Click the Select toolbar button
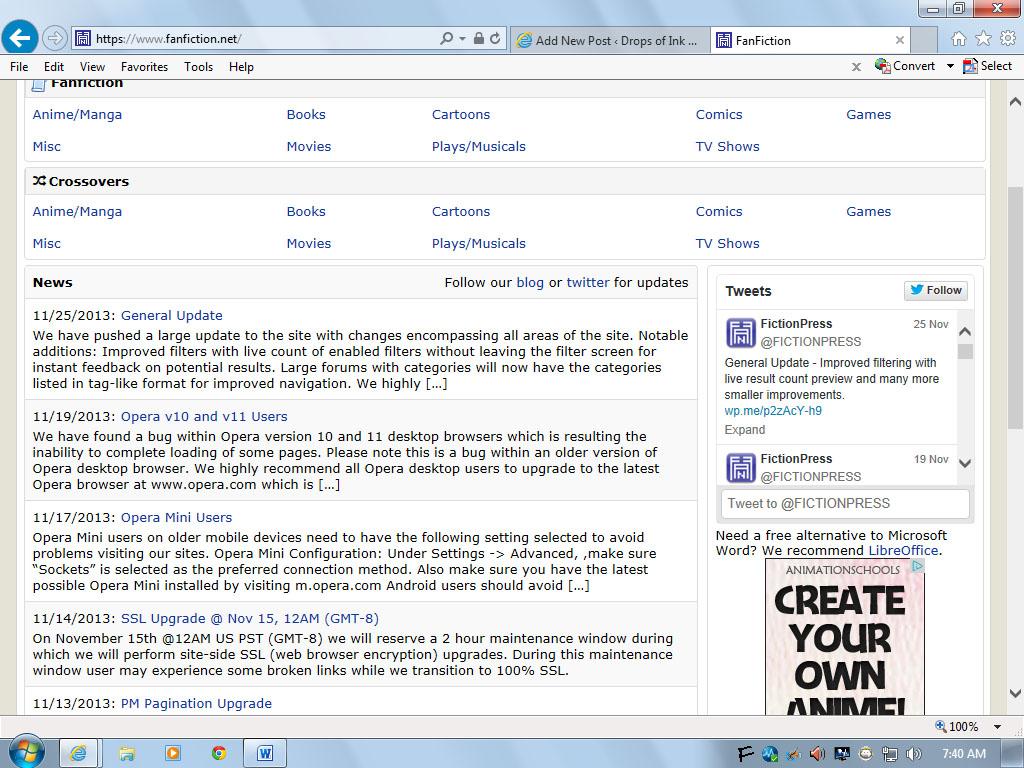 [987, 66]
